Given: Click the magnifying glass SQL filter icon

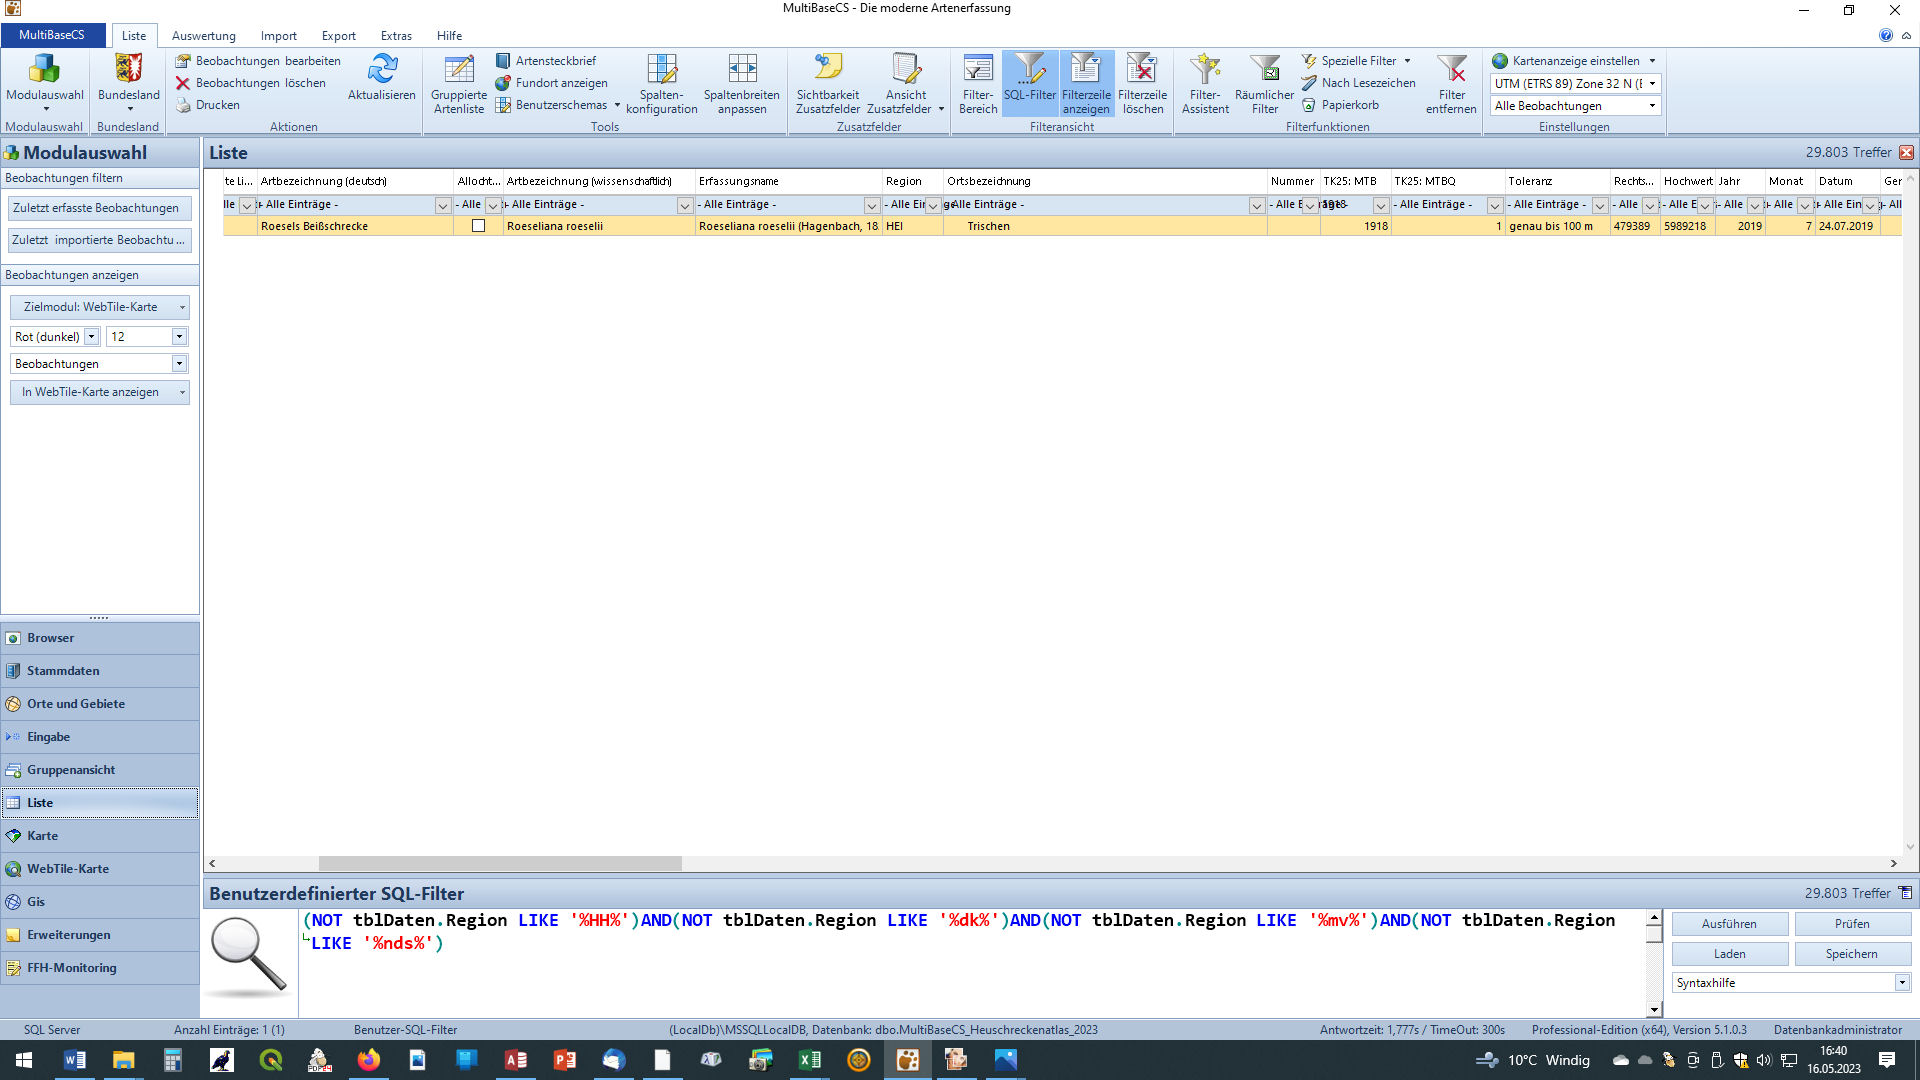Looking at the screenshot, I should (248, 958).
